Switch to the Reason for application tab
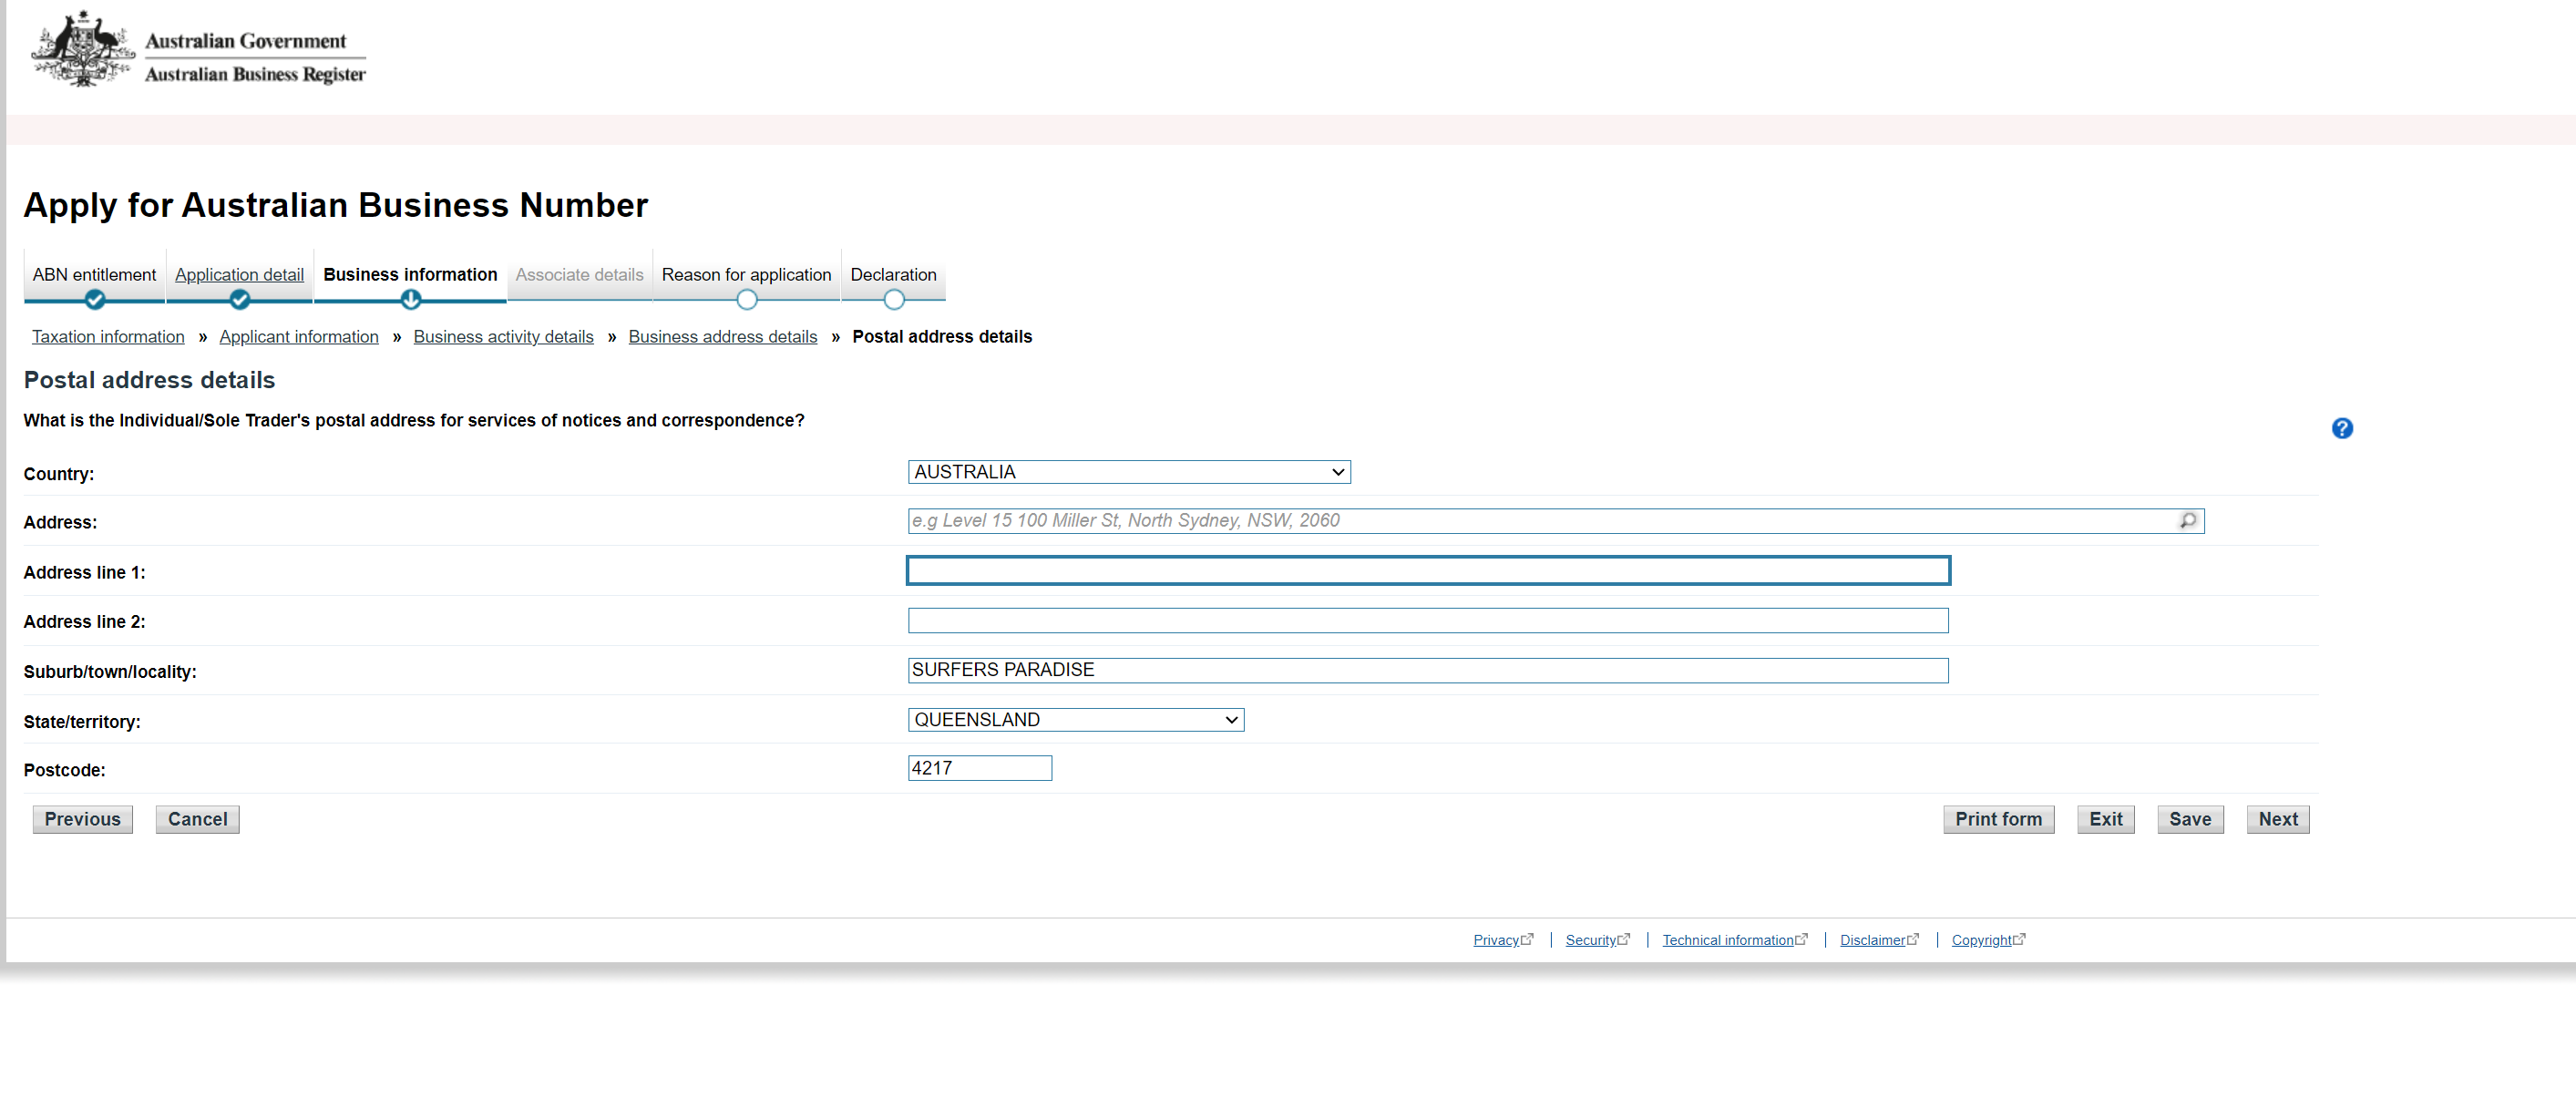This screenshot has height=1108, width=2576. click(x=746, y=274)
